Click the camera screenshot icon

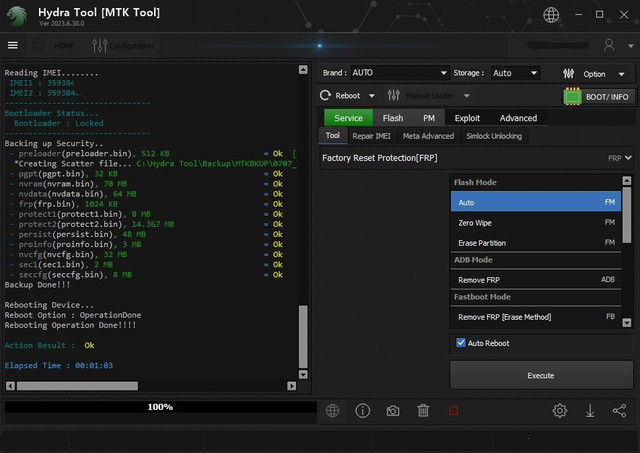[393, 411]
